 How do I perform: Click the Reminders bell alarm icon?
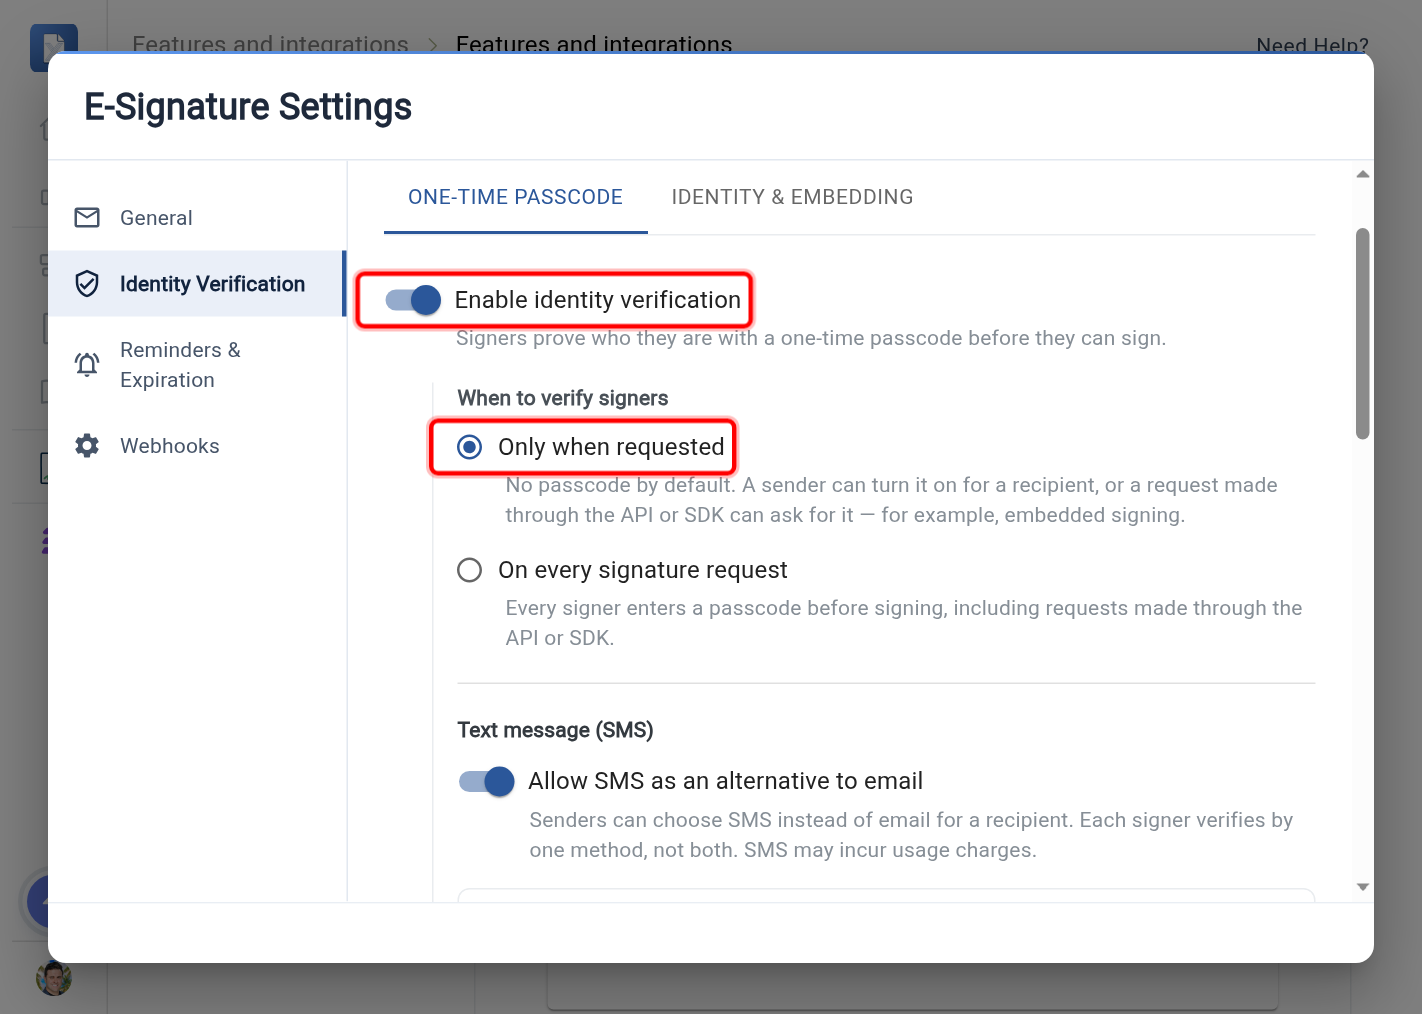point(87,364)
